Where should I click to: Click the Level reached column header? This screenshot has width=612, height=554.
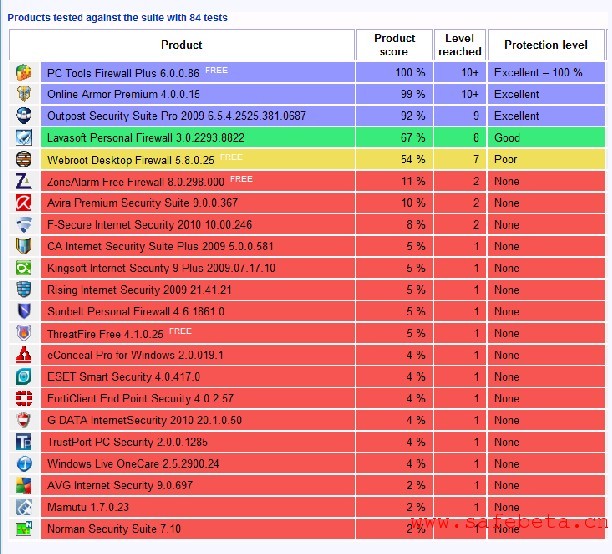click(461, 45)
